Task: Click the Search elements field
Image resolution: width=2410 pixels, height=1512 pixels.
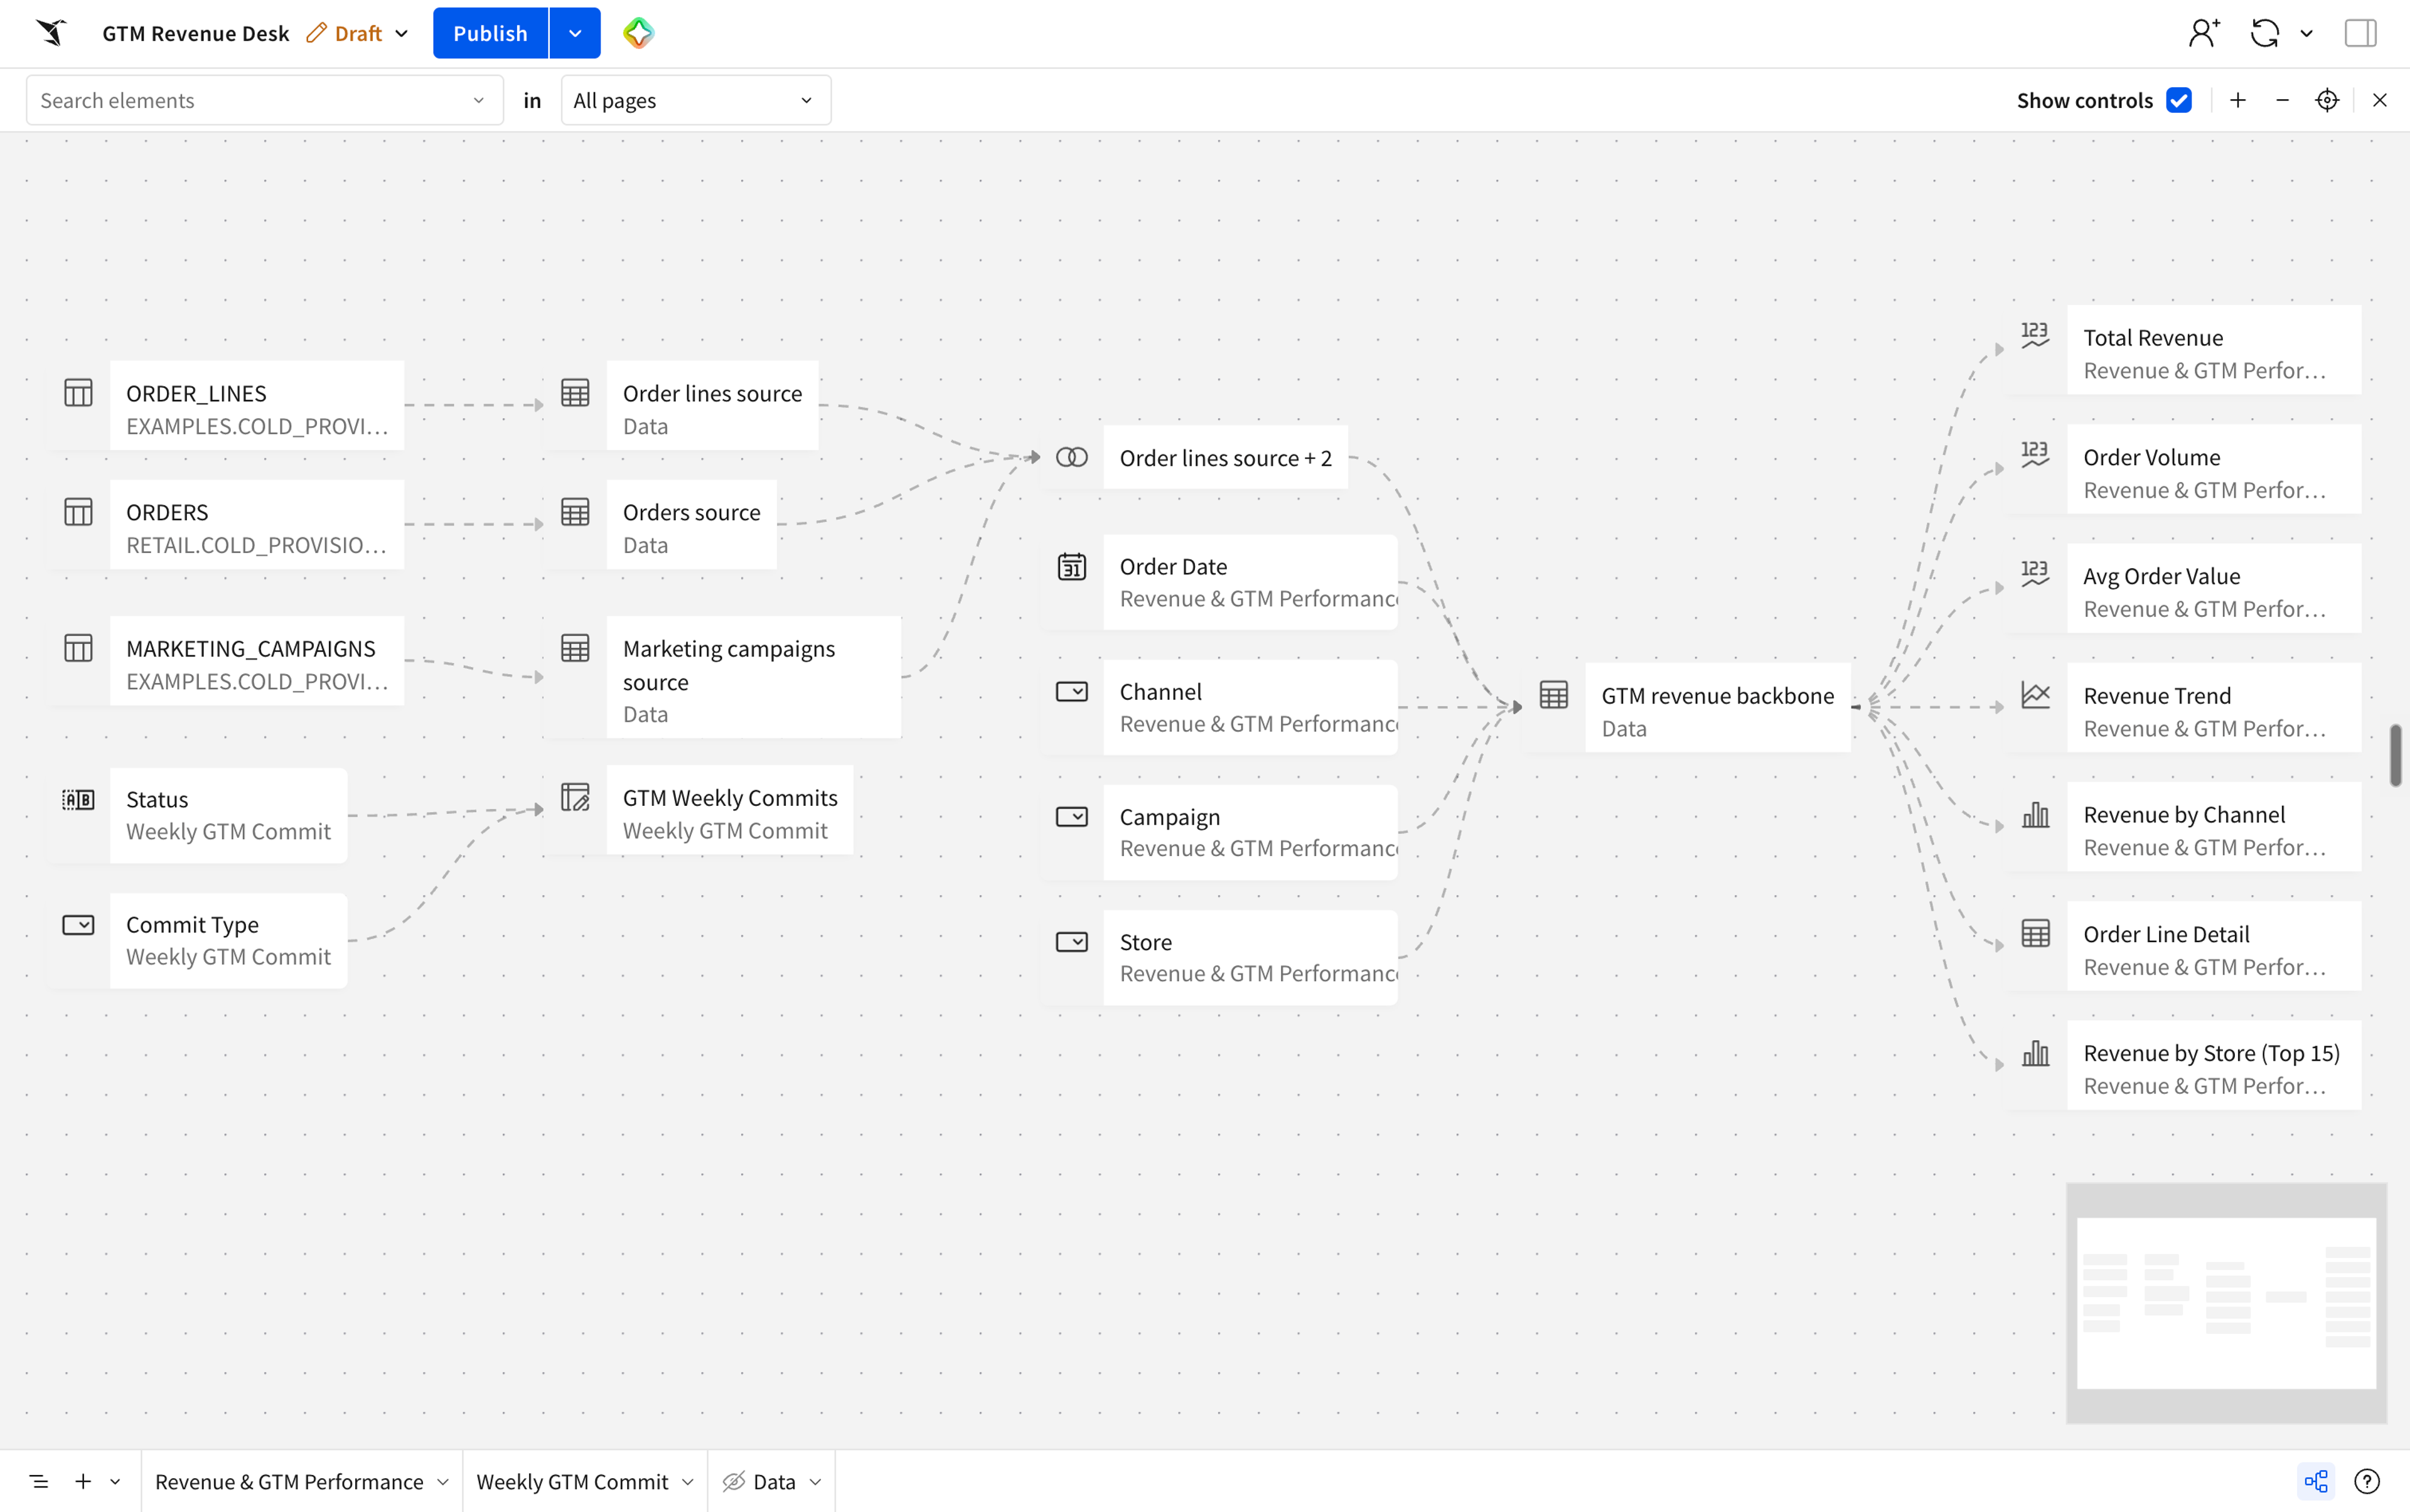Action: (x=264, y=100)
